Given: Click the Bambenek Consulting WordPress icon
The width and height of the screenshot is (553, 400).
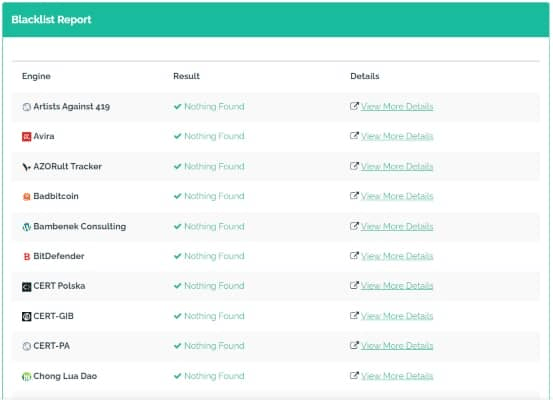Looking at the screenshot, I should (x=26, y=227).
